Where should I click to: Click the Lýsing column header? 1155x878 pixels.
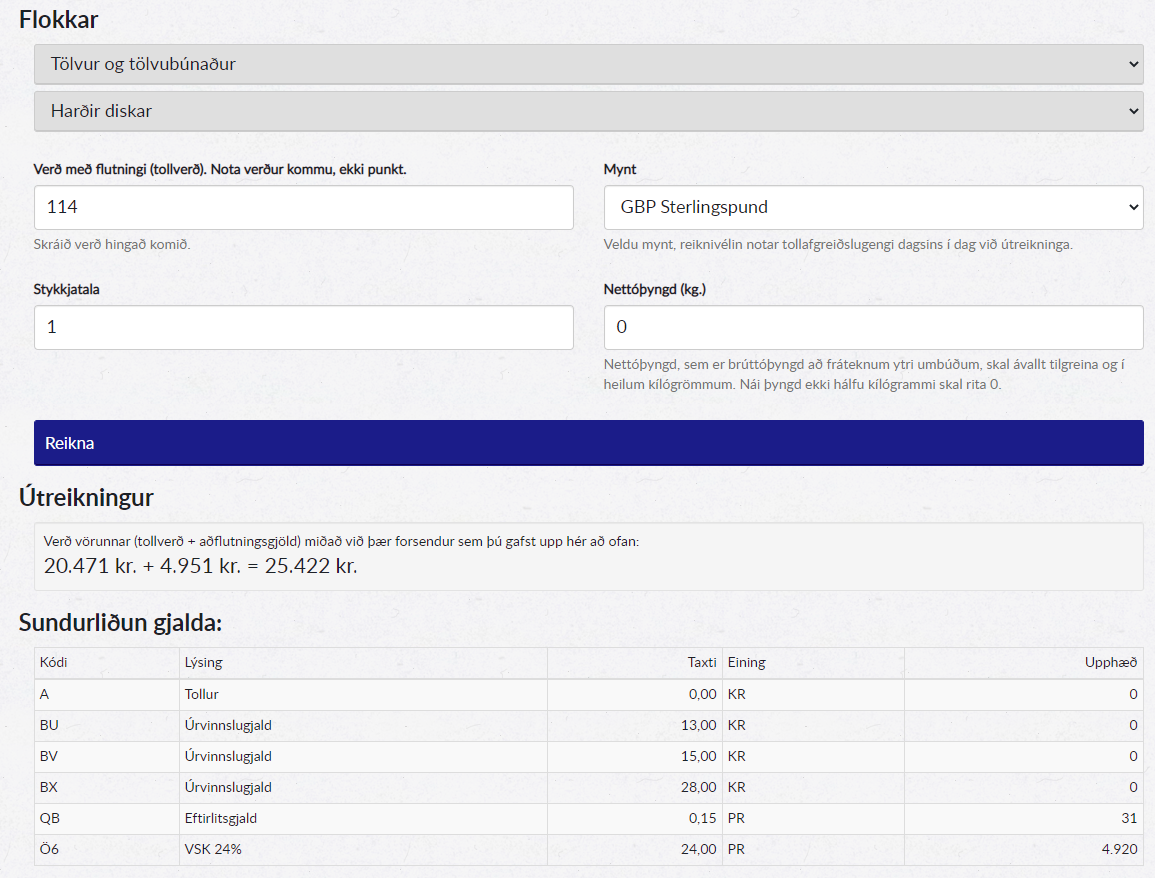(203, 662)
